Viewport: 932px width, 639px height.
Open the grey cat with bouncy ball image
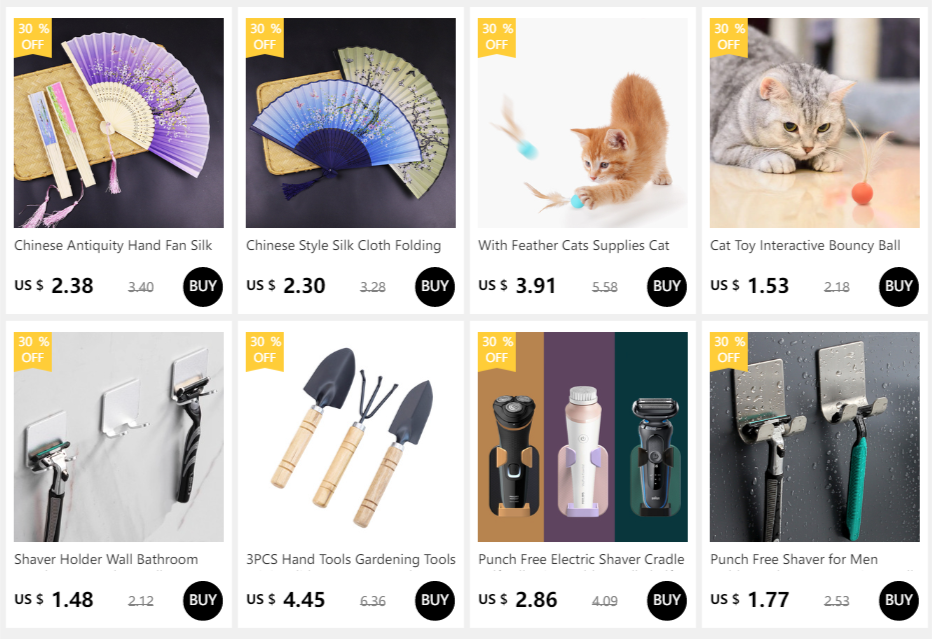(x=814, y=122)
